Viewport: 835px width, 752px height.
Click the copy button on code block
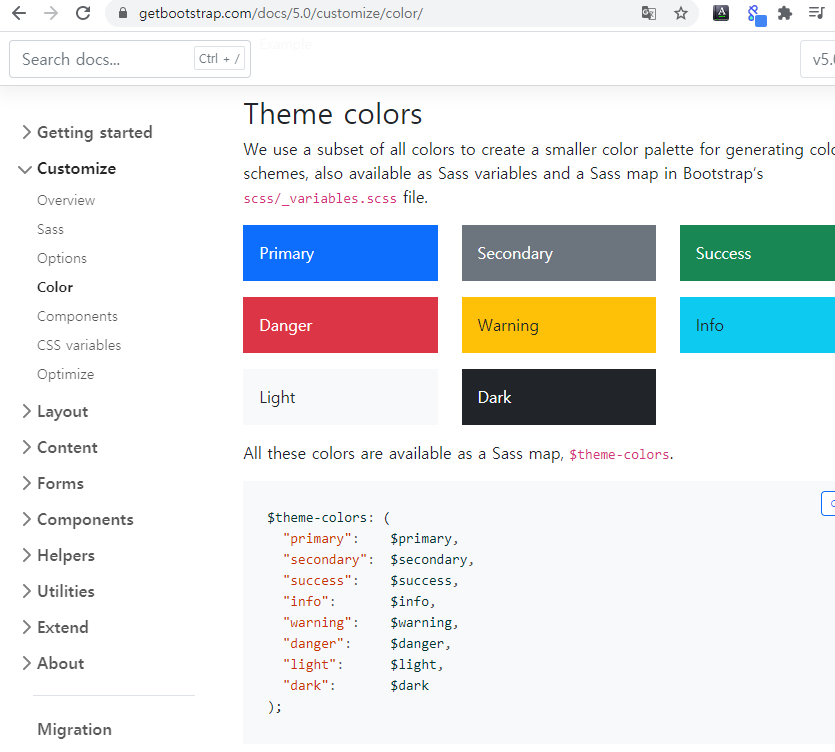[x=828, y=503]
